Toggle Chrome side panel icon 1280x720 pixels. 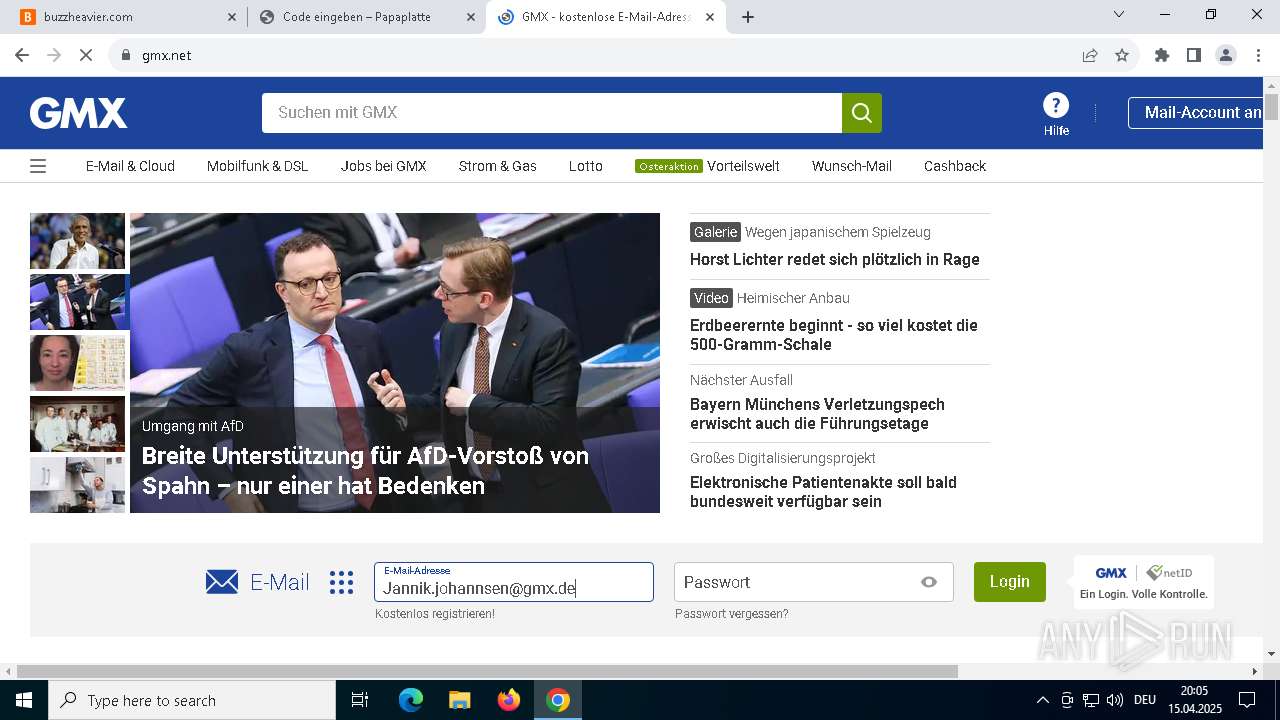(1194, 55)
